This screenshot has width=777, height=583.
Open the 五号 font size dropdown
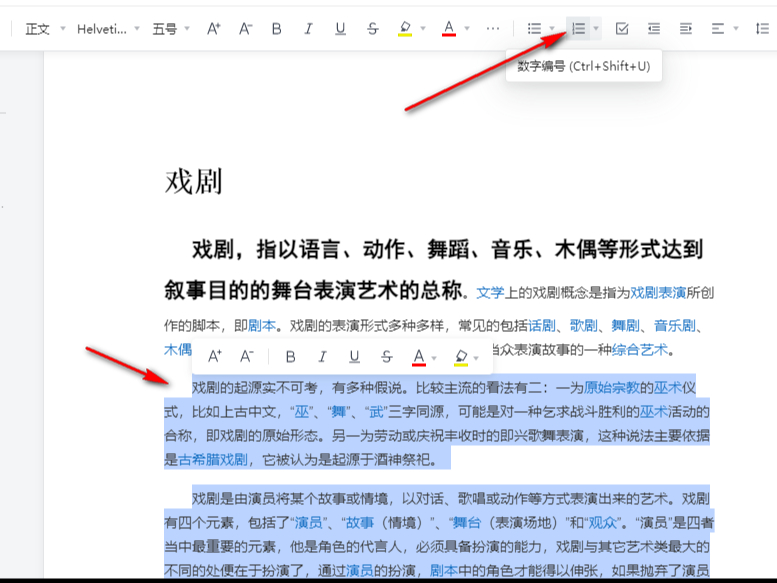coord(170,29)
